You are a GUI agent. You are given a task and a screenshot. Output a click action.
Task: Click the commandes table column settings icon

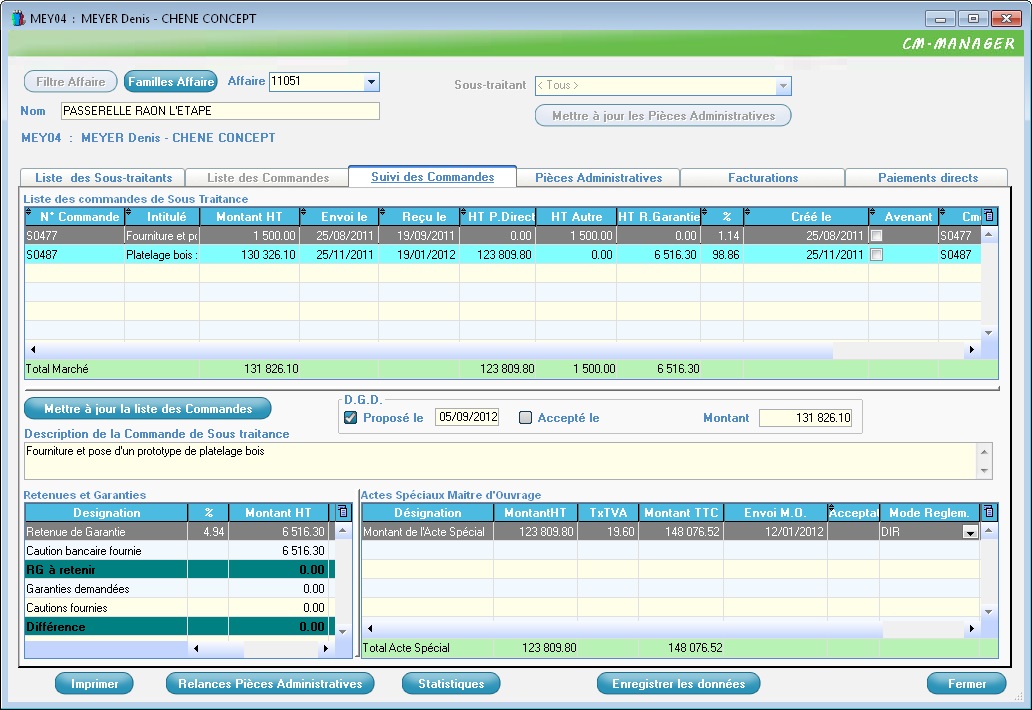(989, 216)
